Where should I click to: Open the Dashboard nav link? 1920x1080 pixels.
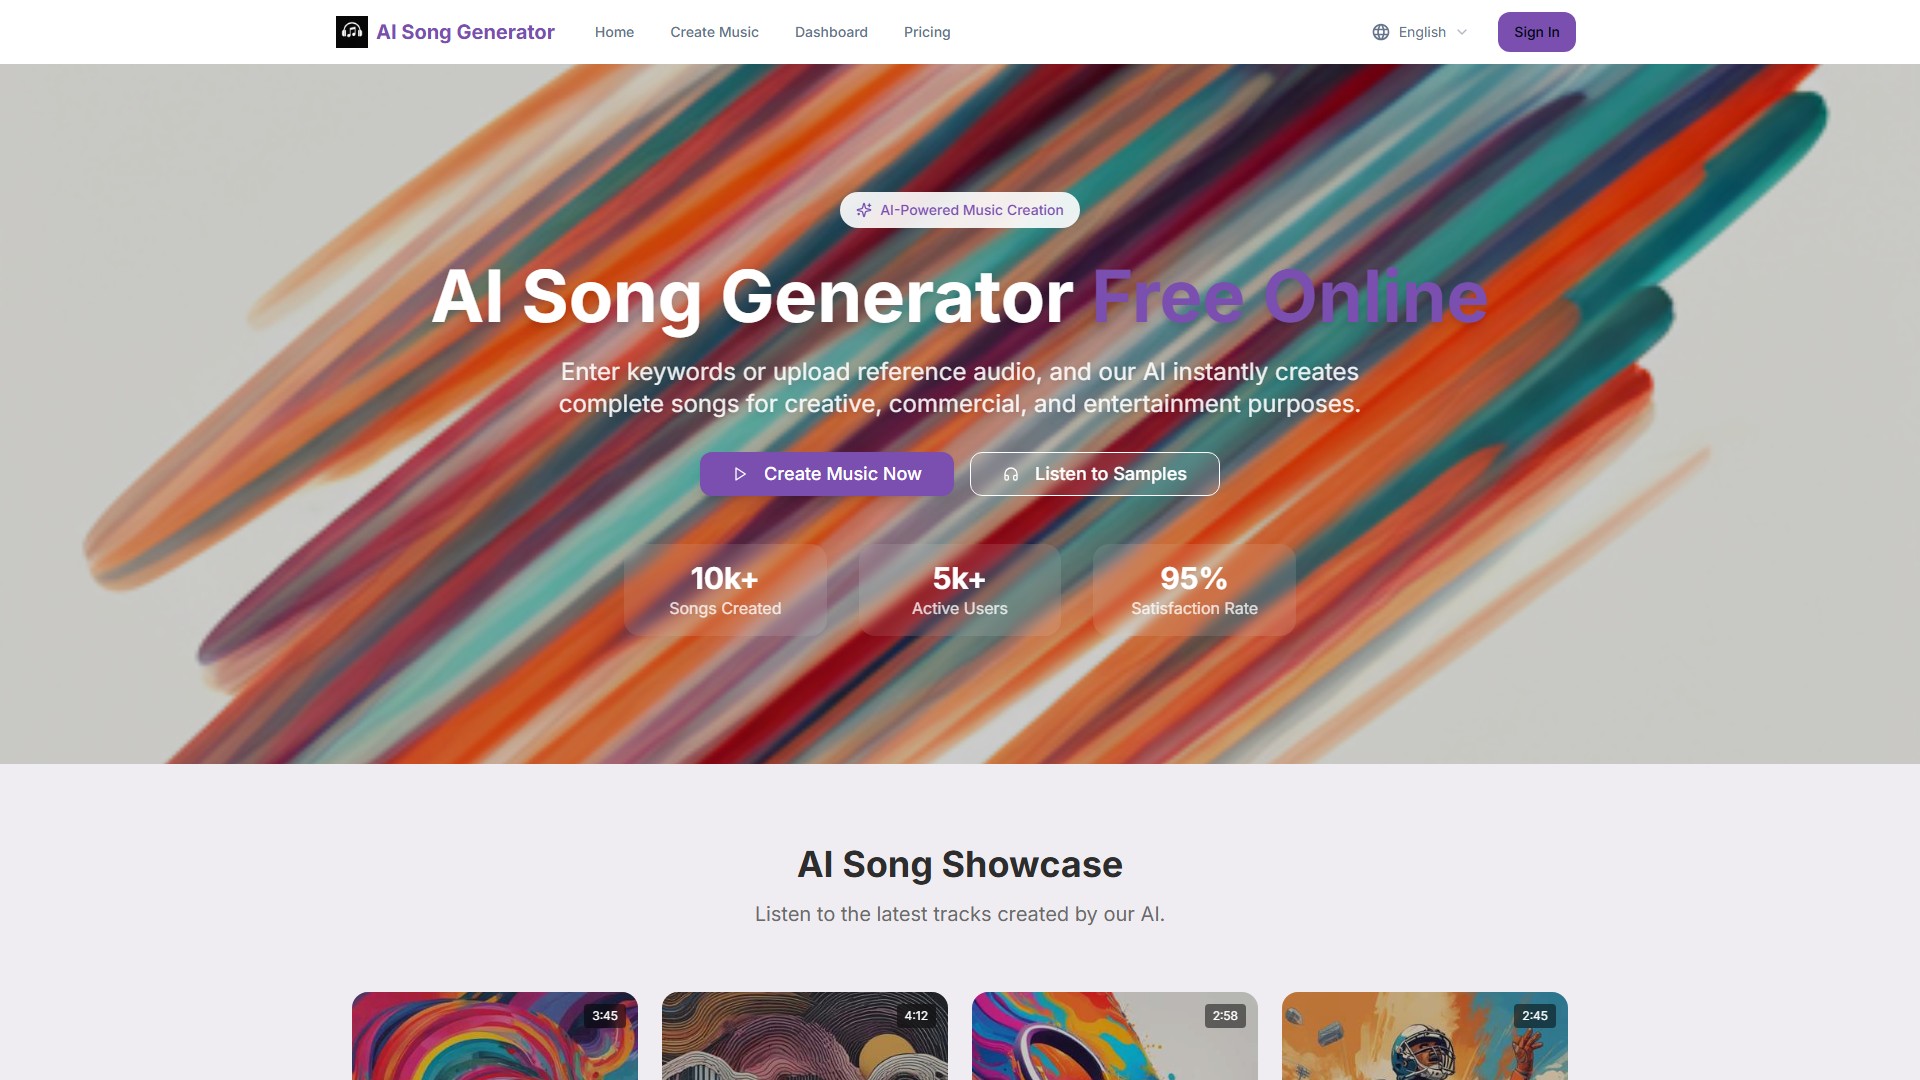click(831, 32)
